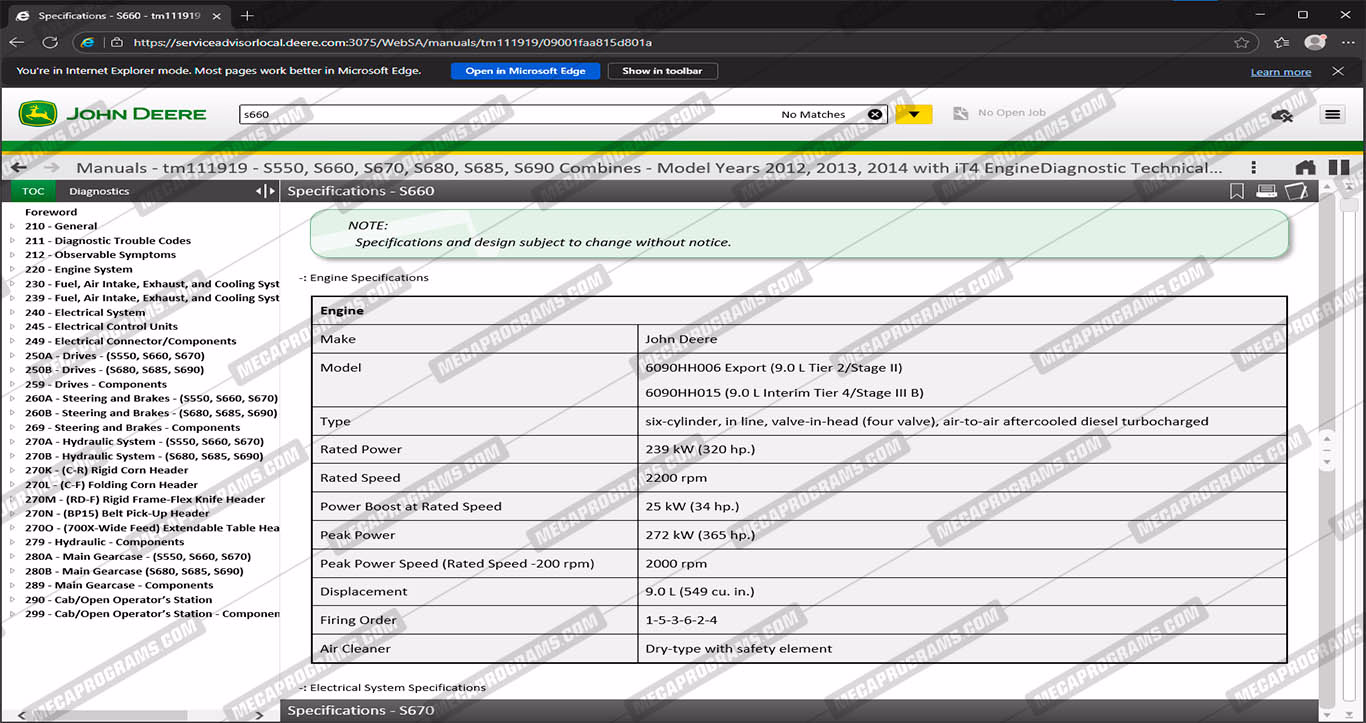Print the current specifications page
This screenshot has width=1366, height=723.
click(1266, 191)
